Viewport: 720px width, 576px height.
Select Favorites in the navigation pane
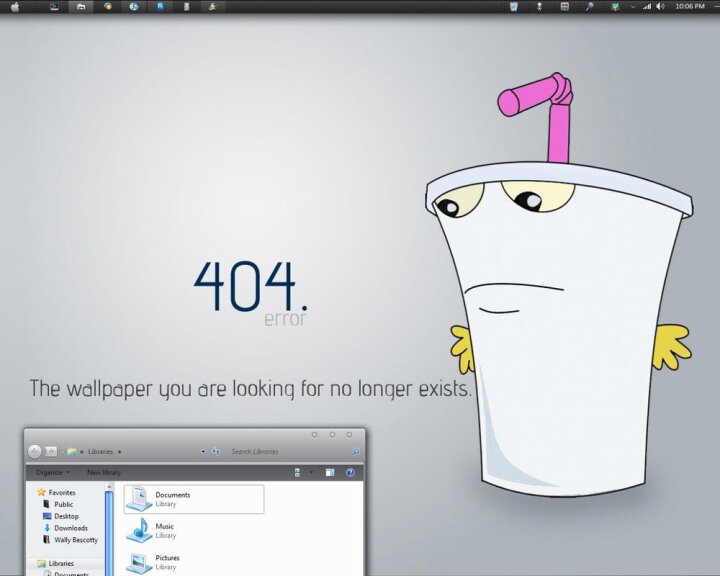pos(56,492)
